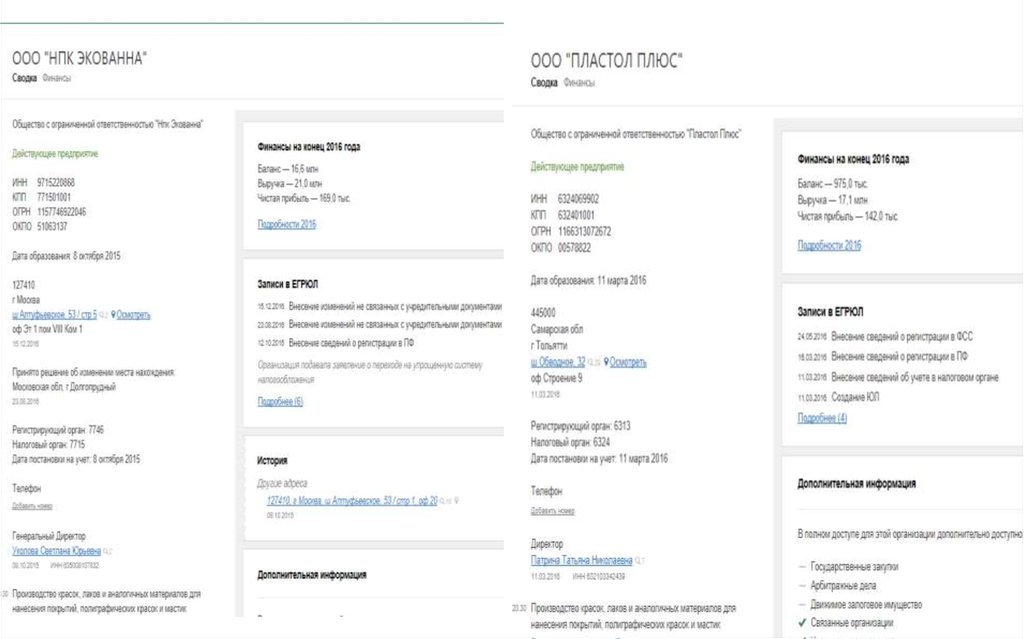Click search icon next to Уколова Светлана Юрьевна
The width and height of the screenshot is (1024, 639).
107,551
